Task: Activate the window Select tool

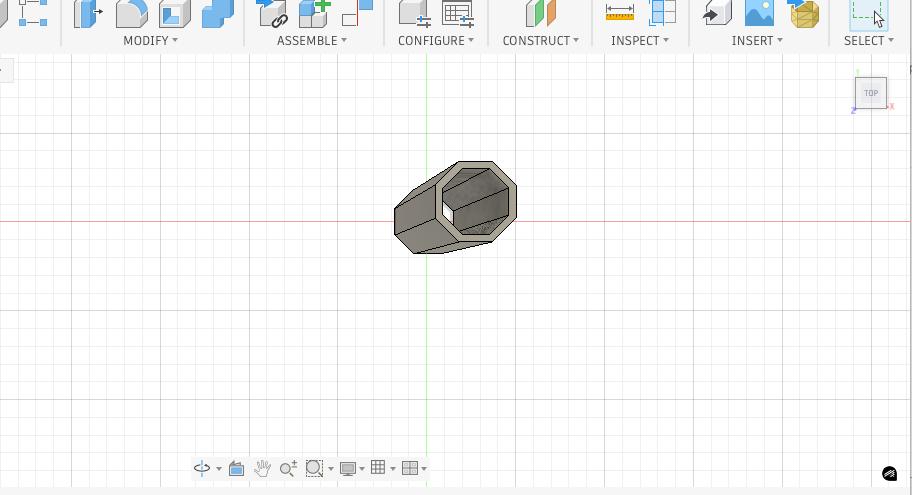Action: 868,14
